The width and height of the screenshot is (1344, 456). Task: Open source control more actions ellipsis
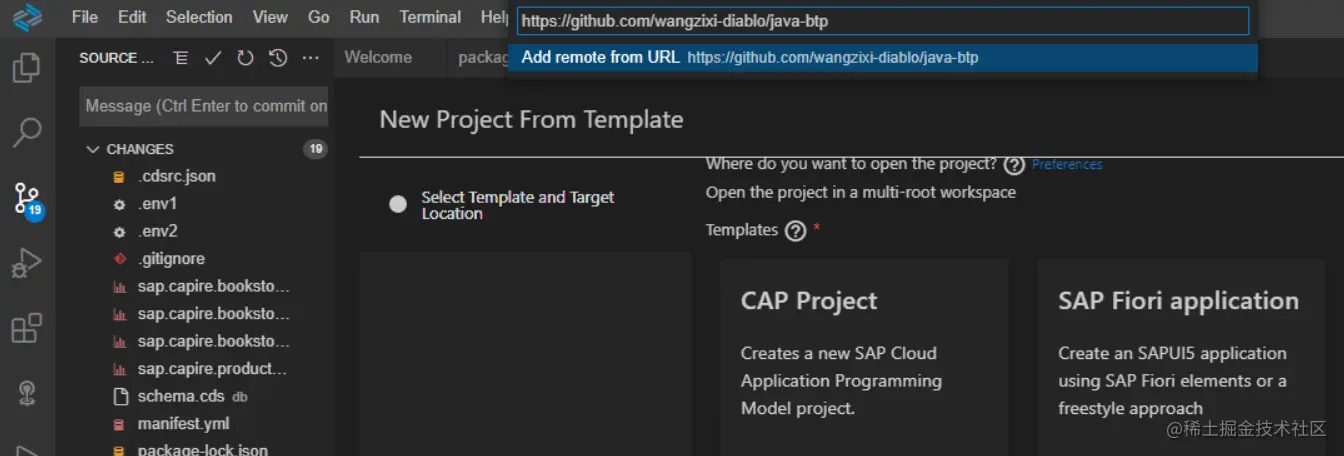pyautogui.click(x=311, y=58)
